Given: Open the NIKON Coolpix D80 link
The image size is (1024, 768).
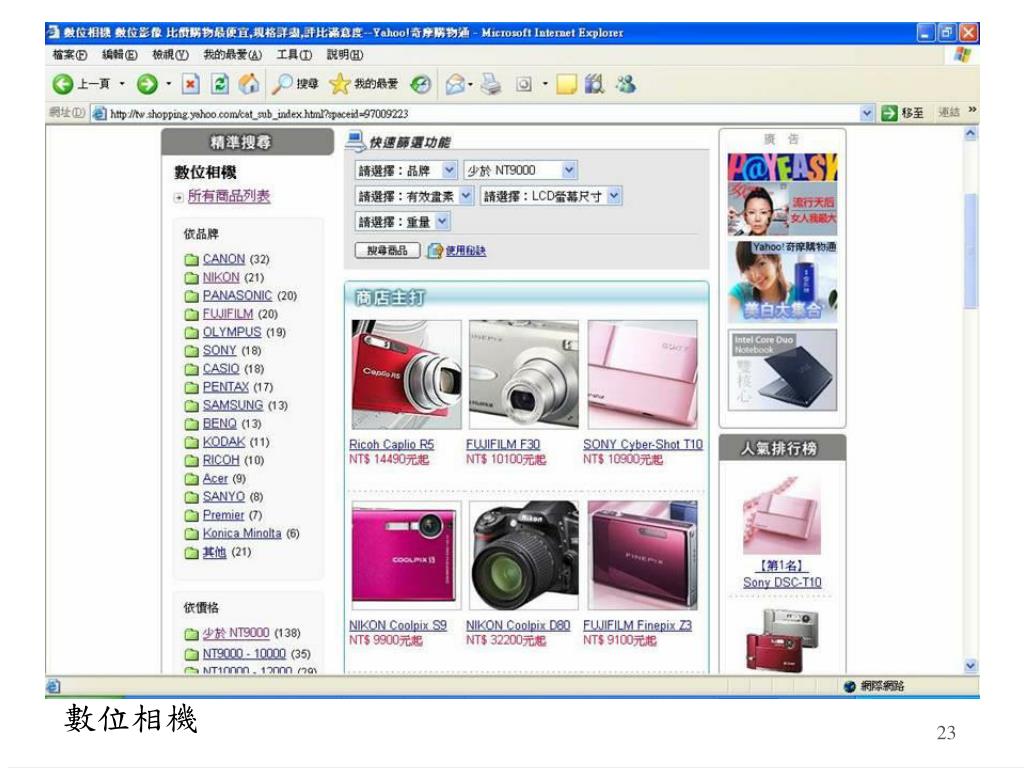Looking at the screenshot, I should click(x=518, y=625).
